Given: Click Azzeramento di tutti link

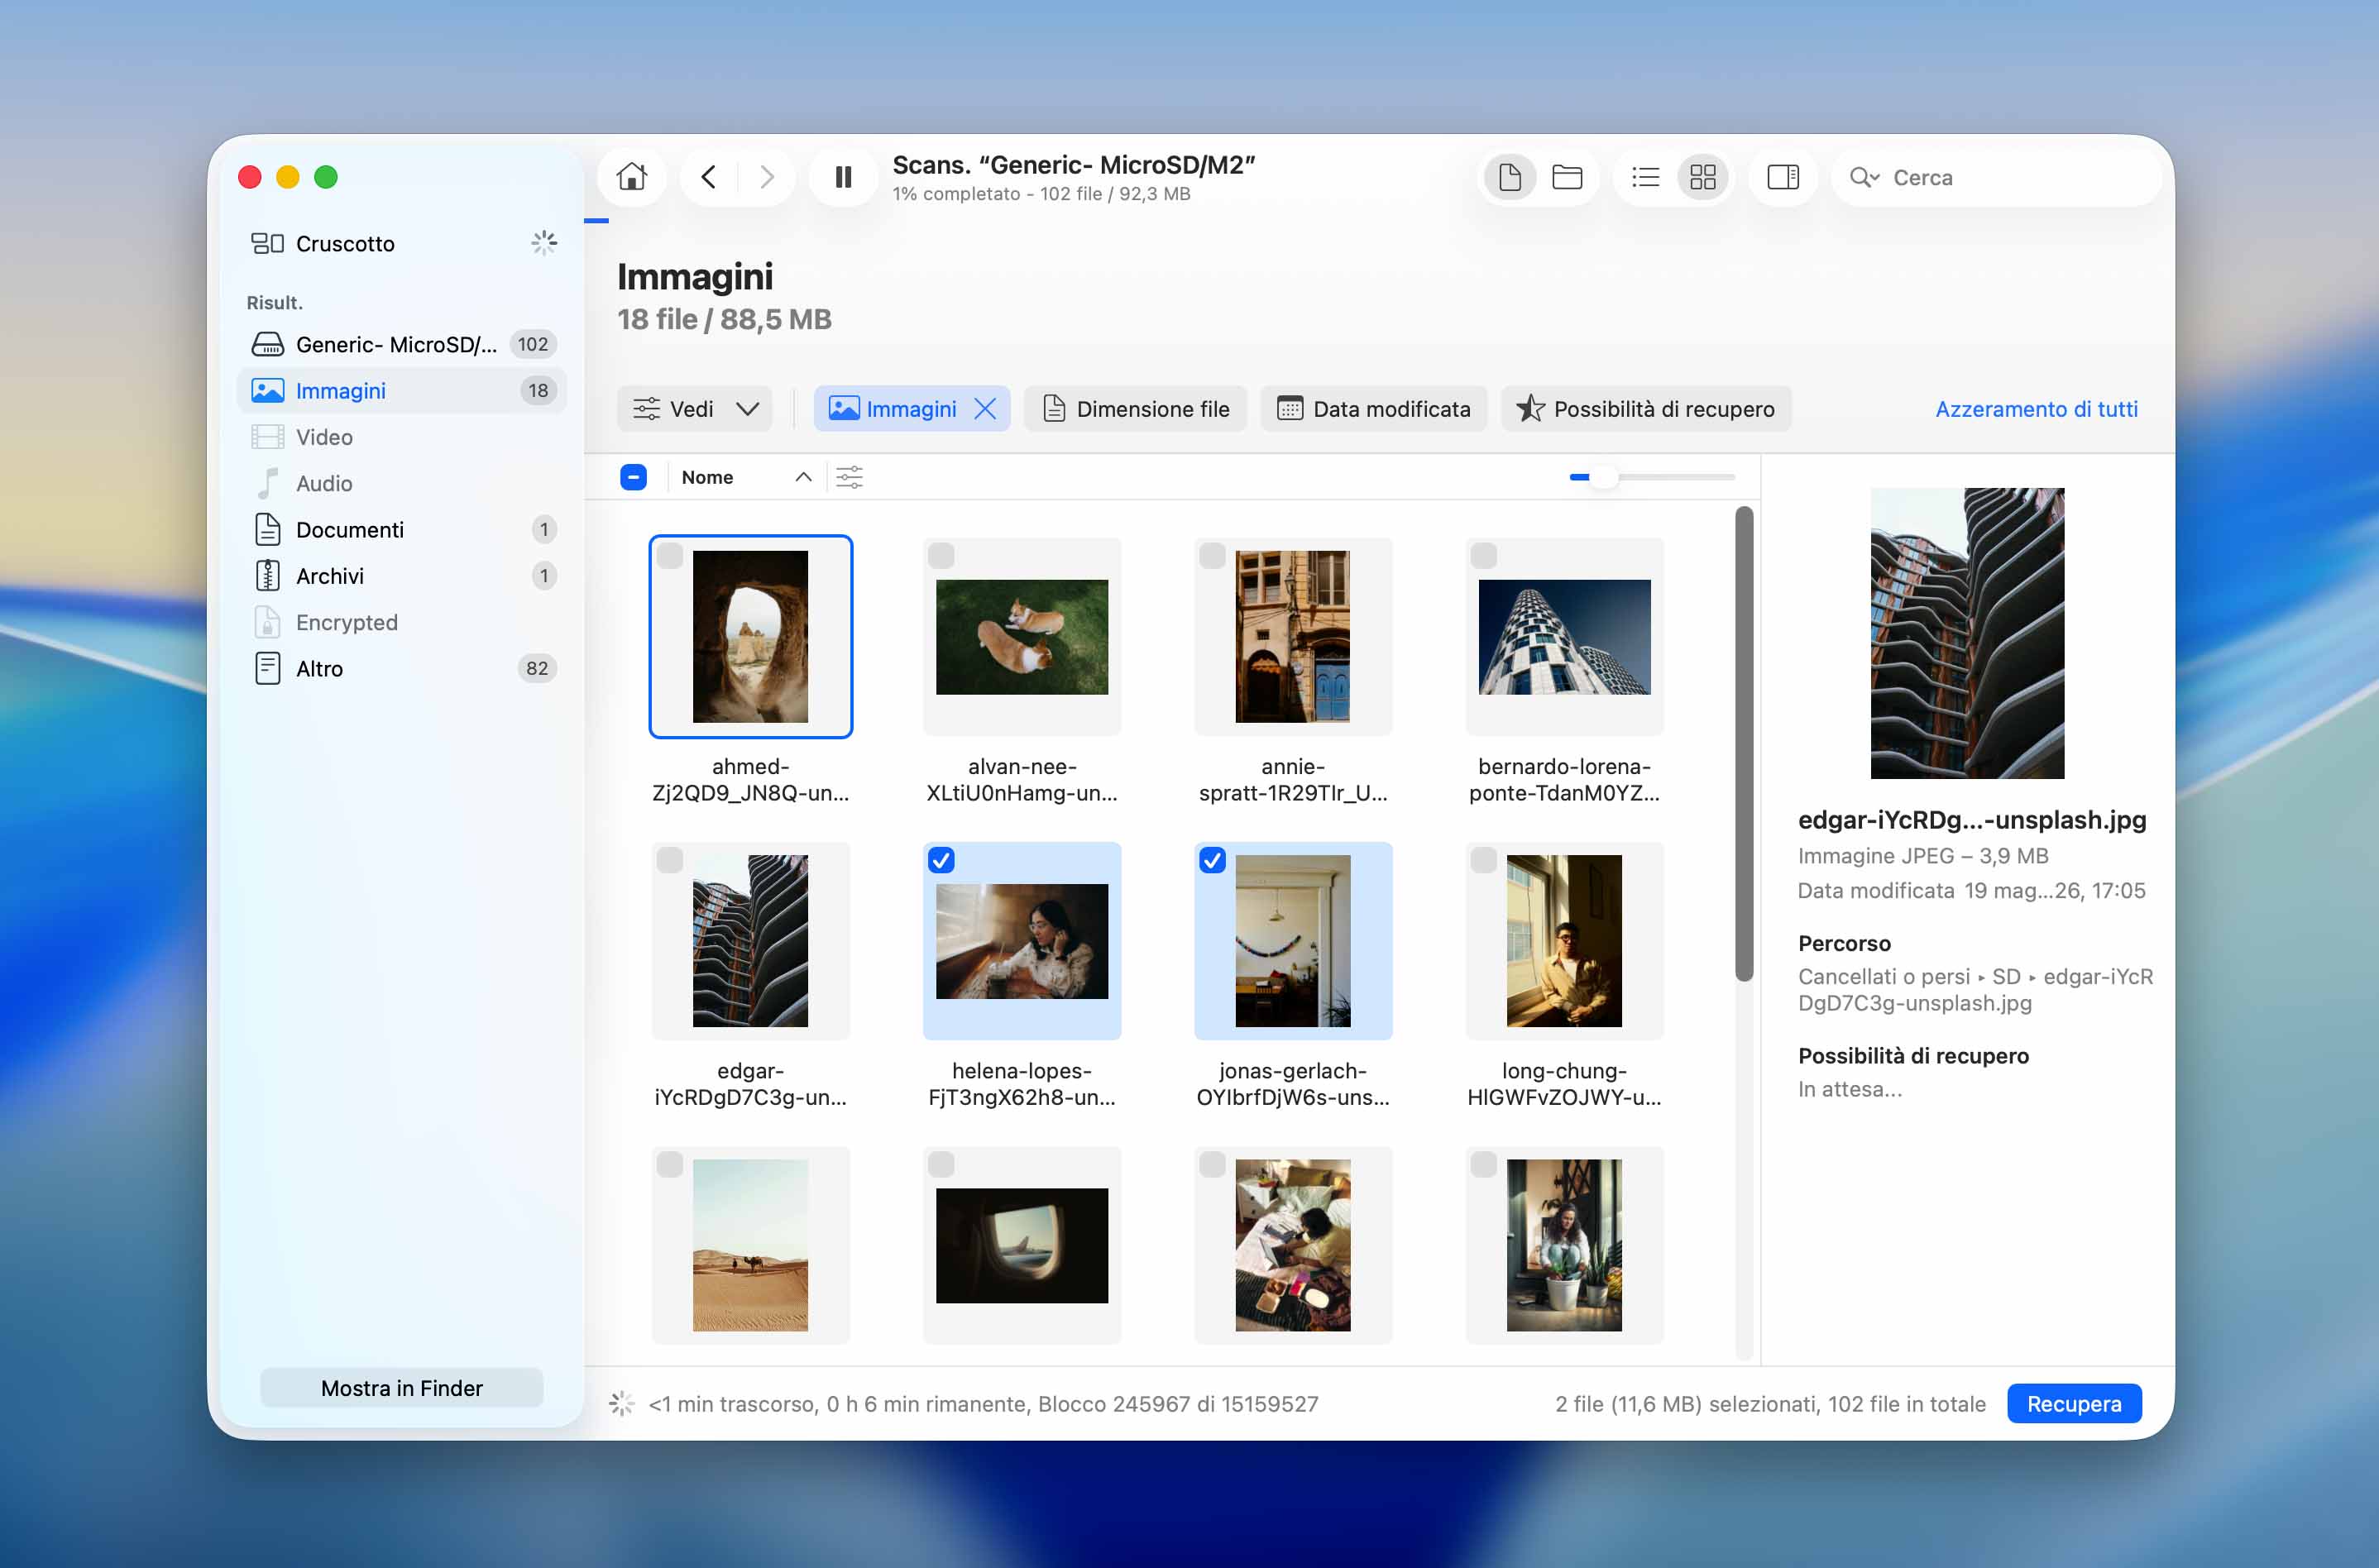Looking at the screenshot, I should pos(2036,409).
